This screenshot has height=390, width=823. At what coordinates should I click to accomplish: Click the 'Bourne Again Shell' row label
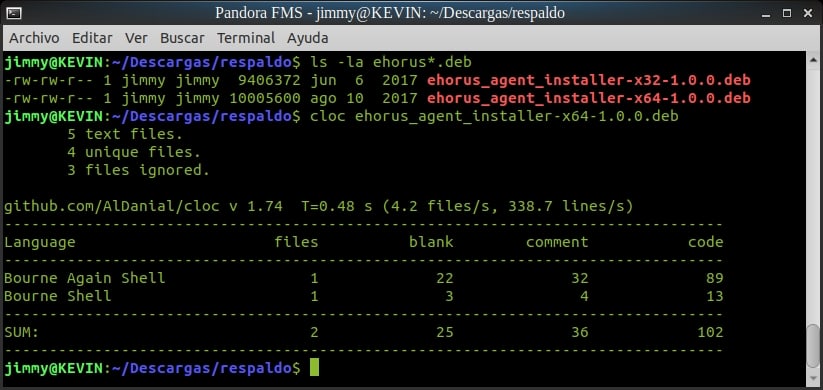click(x=85, y=278)
